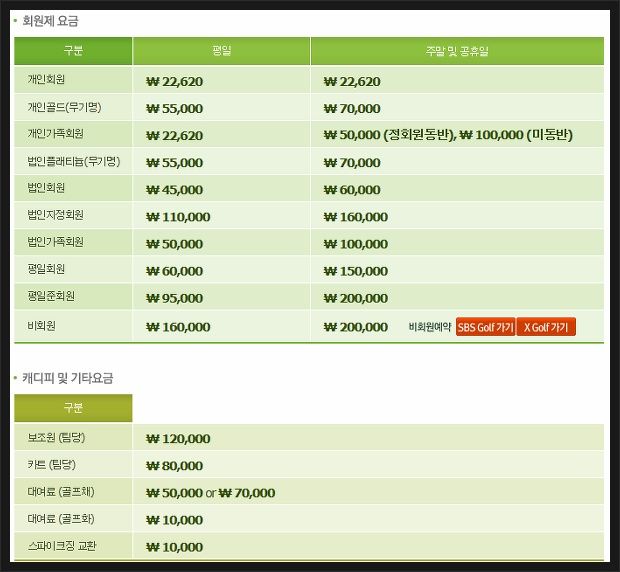Select the 평일준회원 row label

pyautogui.click(x=51, y=296)
